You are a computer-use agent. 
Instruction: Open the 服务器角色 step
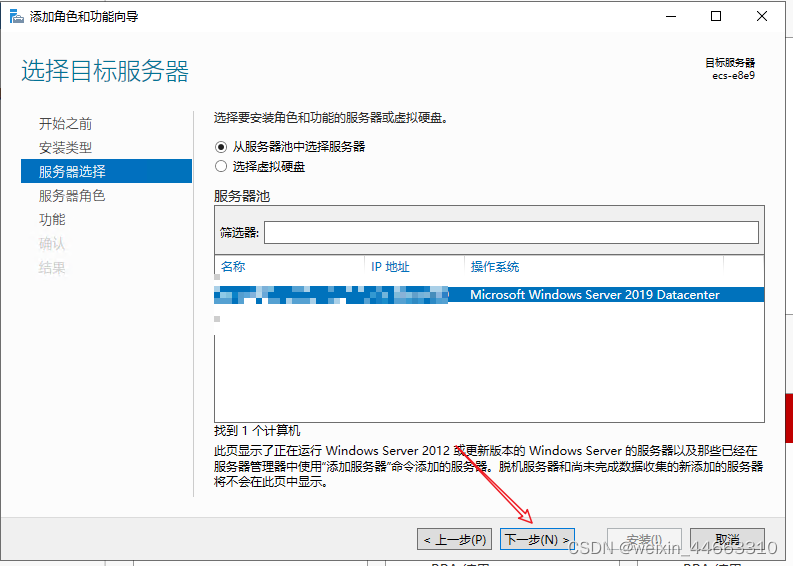pyautogui.click(x=72, y=195)
